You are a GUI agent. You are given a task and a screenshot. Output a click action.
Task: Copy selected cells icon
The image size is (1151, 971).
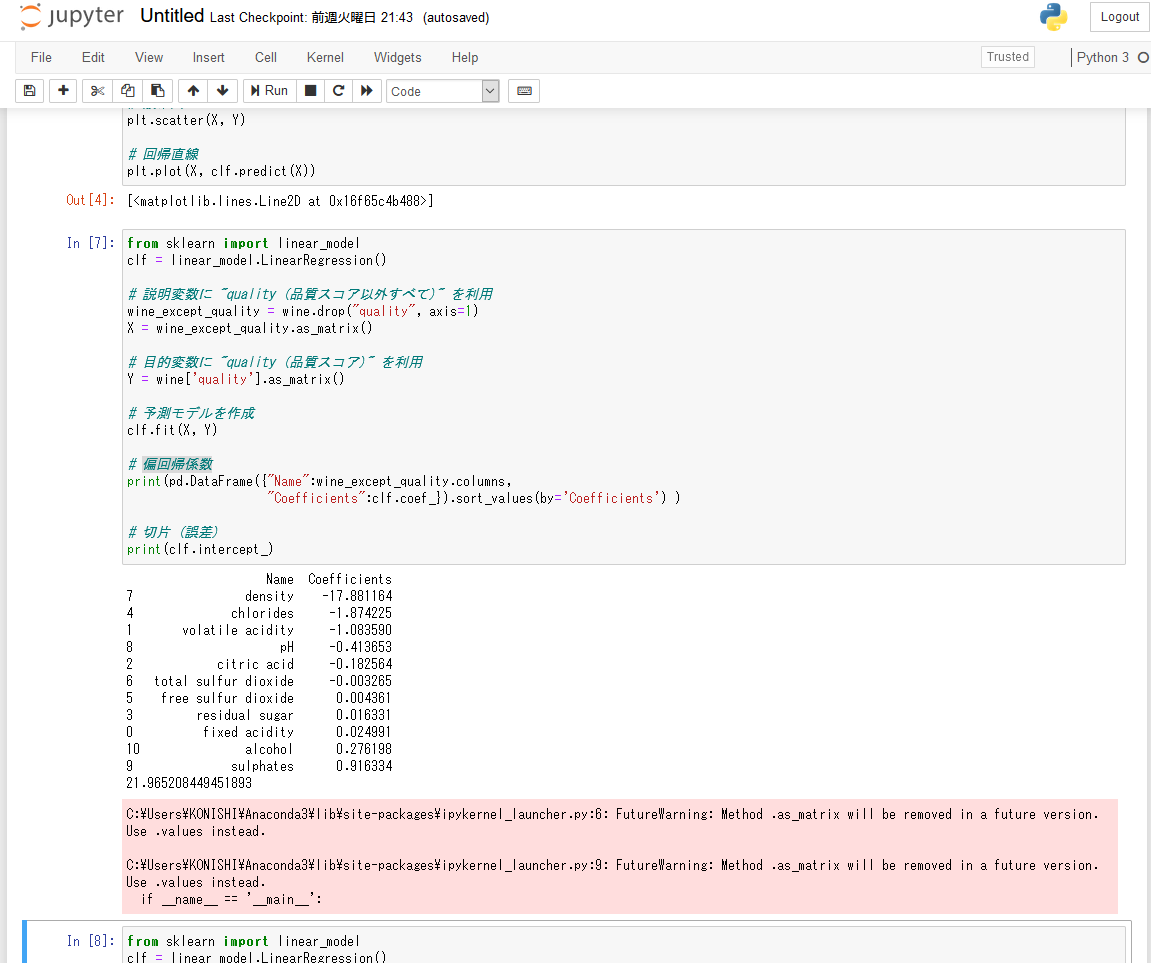[128, 91]
